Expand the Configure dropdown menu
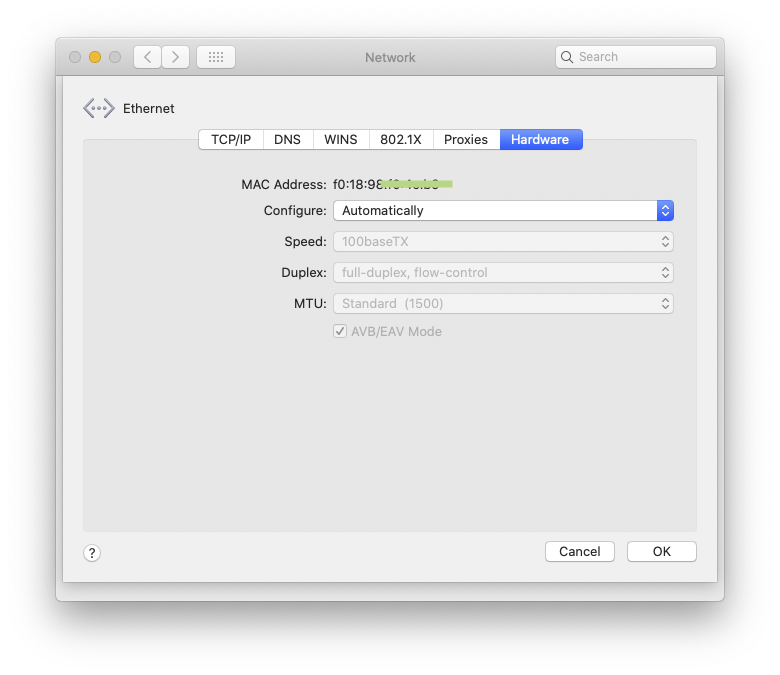Image resolution: width=780 pixels, height=675 pixels. tap(503, 211)
